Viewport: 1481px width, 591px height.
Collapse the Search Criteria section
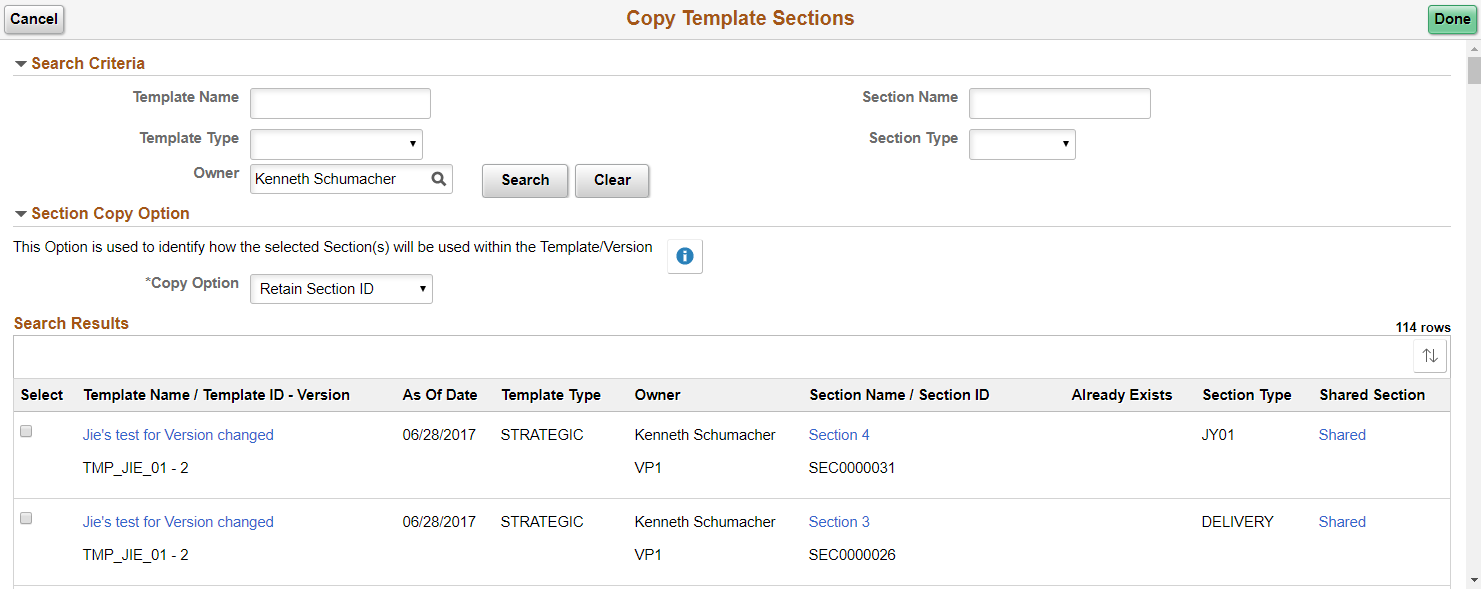point(20,63)
